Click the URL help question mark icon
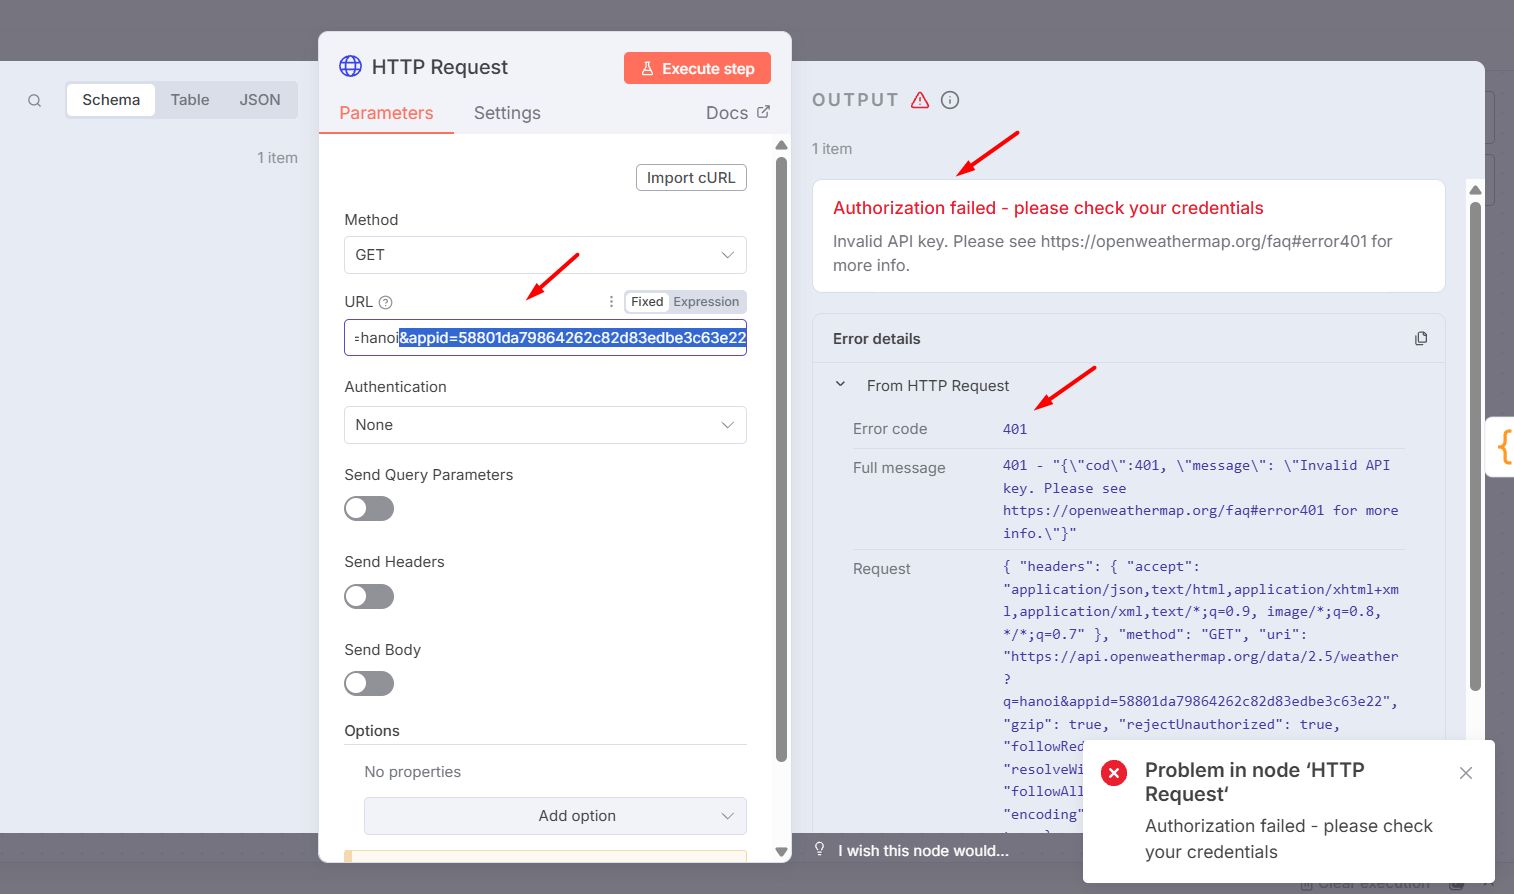The width and height of the screenshot is (1514, 894). pyautogui.click(x=386, y=302)
